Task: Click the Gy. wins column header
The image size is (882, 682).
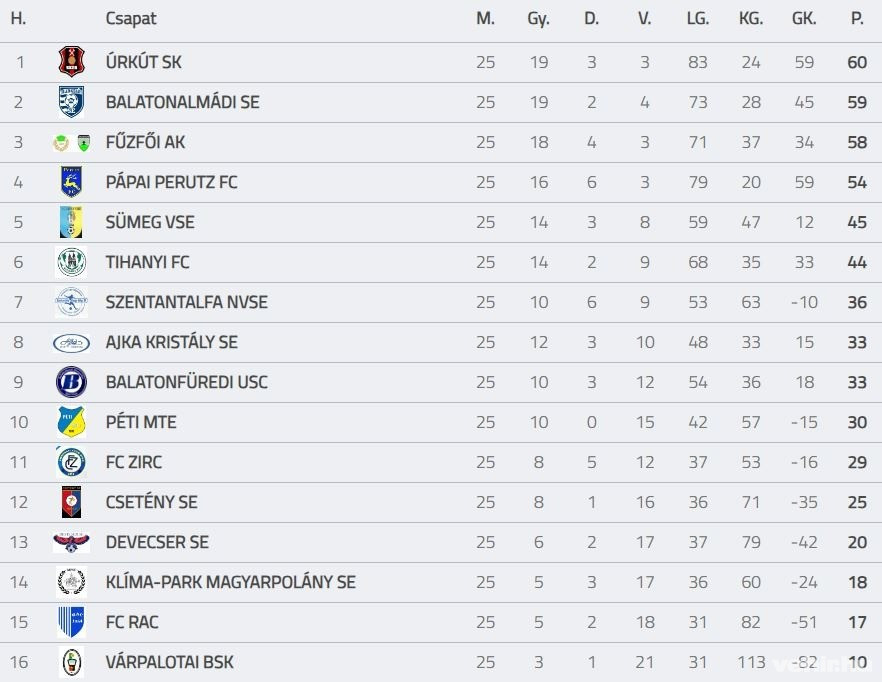Action: 538,18
